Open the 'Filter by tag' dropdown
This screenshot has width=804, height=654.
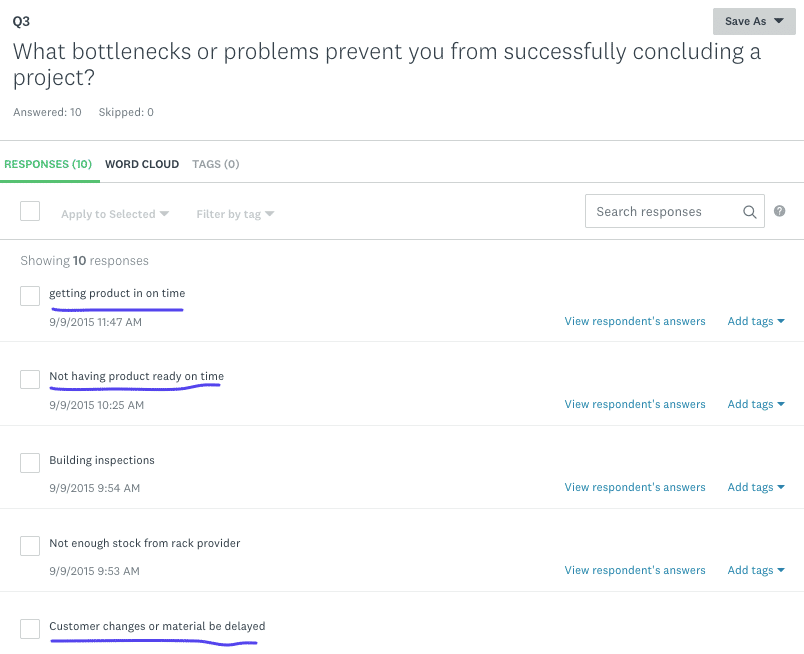click(x=235, y=211)
